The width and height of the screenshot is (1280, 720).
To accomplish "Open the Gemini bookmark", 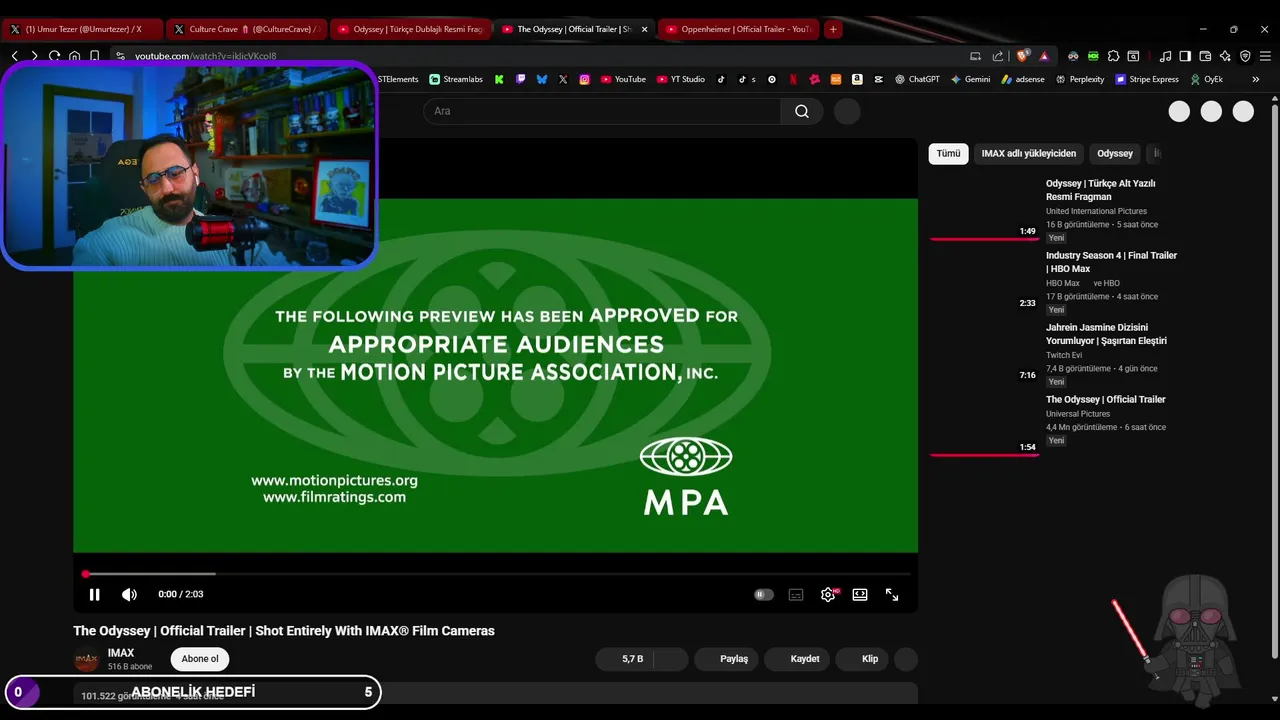I will click(971, 79).
